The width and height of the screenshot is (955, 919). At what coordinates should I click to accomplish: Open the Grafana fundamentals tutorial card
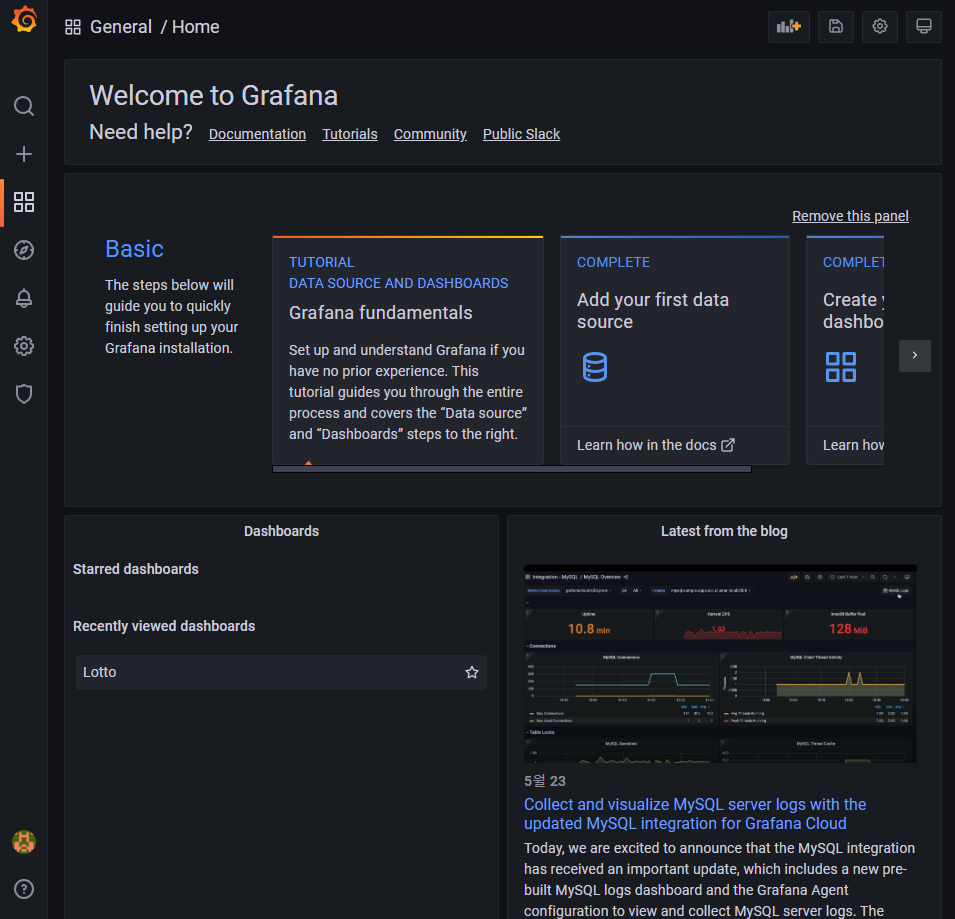coord(407,350)
